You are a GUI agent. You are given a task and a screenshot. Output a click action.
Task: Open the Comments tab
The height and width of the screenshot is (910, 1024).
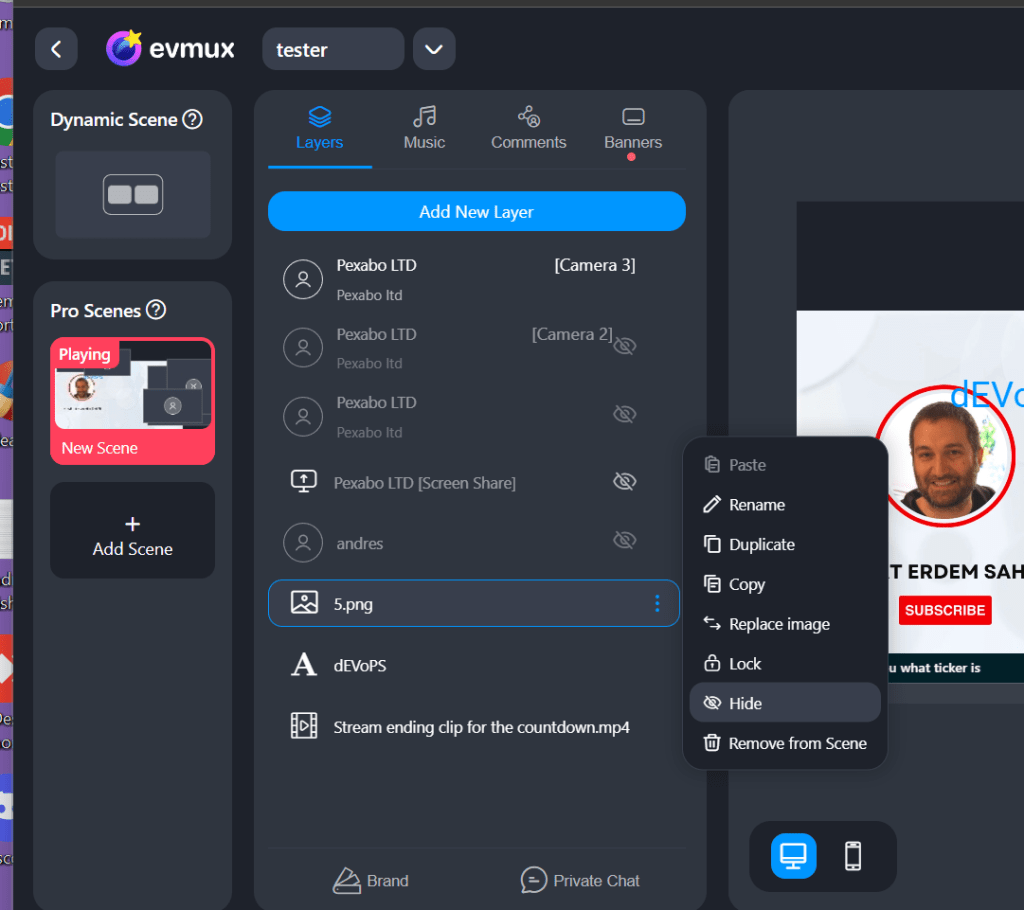pyautogui.click(x=528, y=128)
